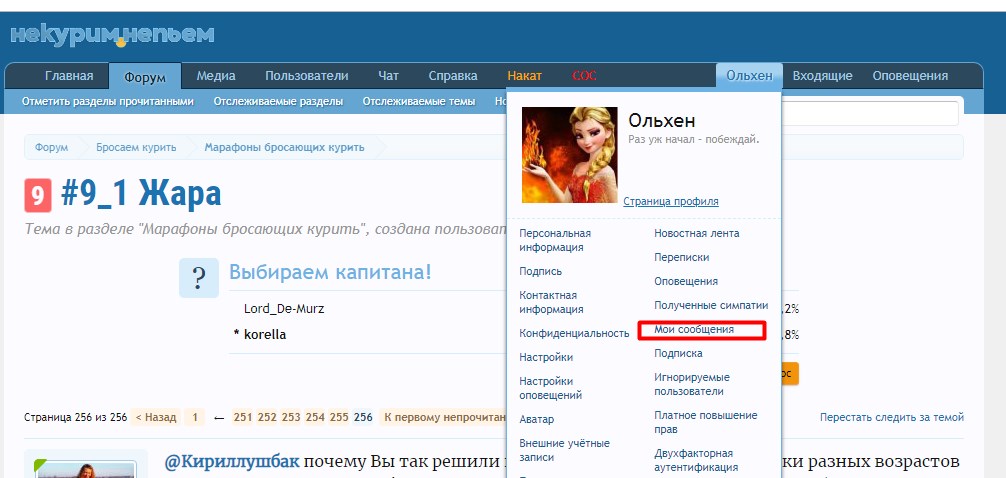Click the Ольхен username in dropdown header
The image size is (1006, 478).
661,120
